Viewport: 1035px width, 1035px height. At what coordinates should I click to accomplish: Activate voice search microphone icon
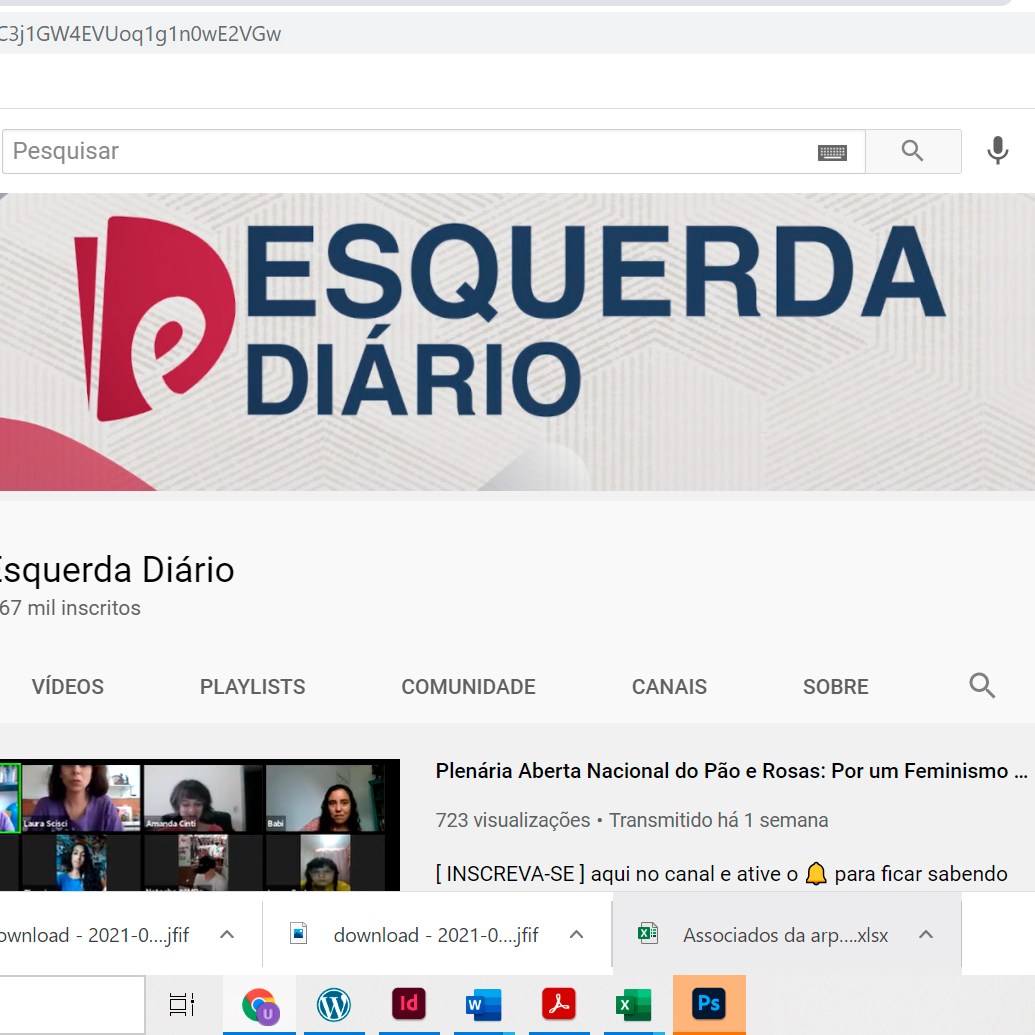(x=997, y=151)
